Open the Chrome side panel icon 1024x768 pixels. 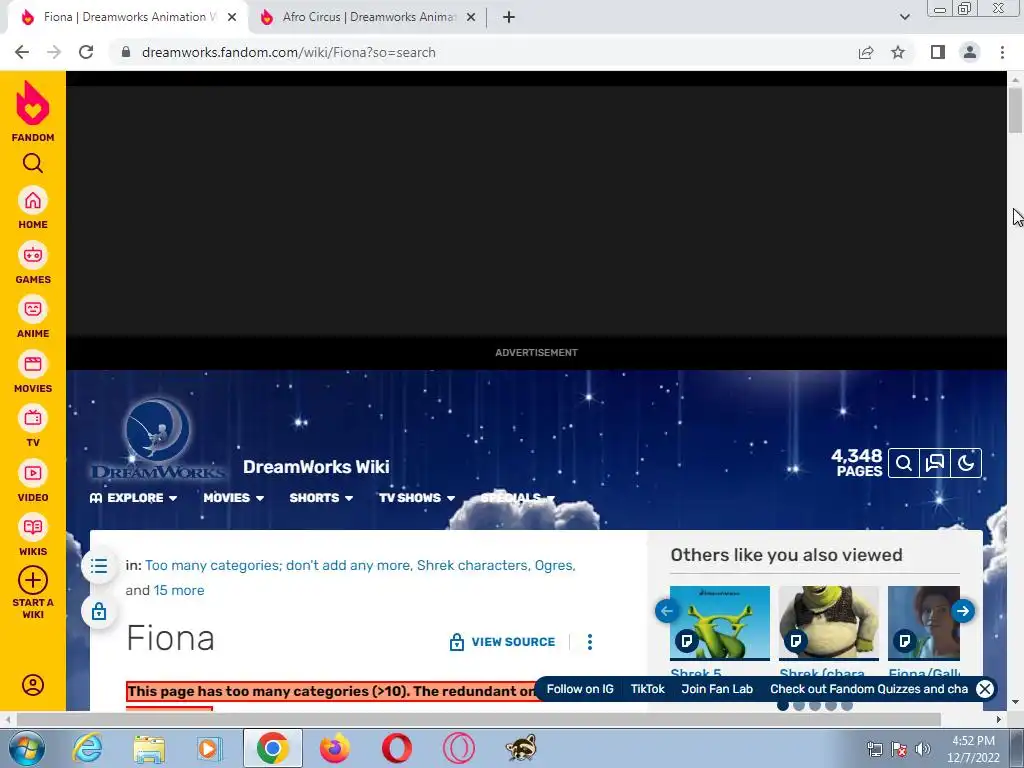coord(938,52)
